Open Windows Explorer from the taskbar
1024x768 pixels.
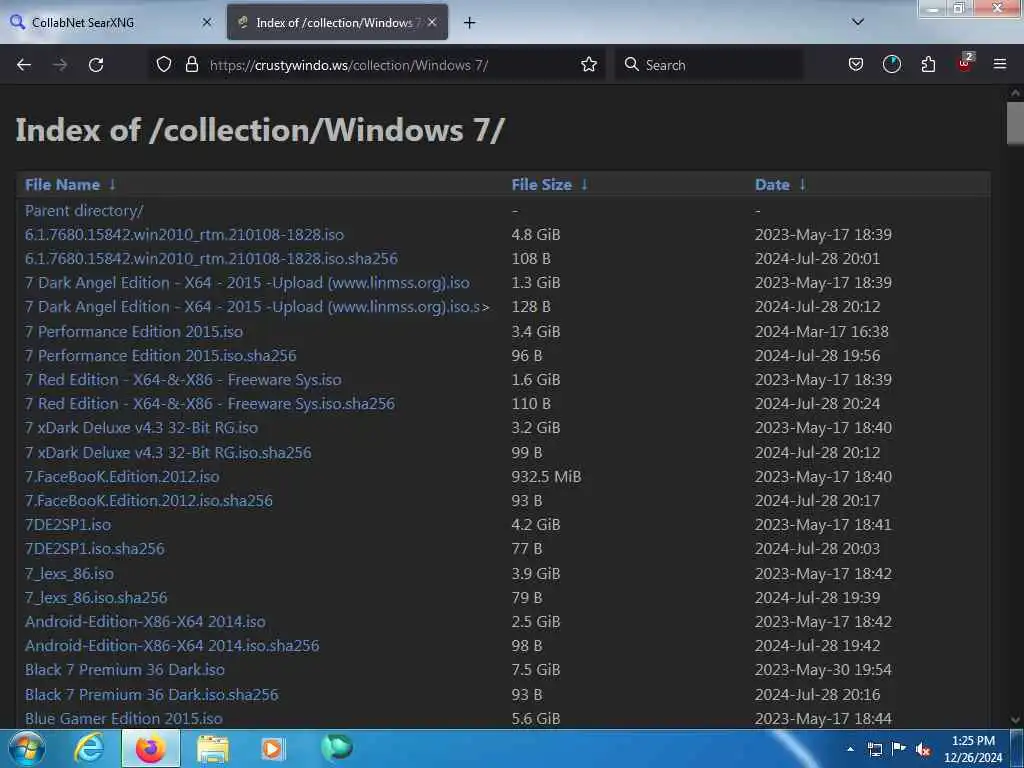point(213,748)
